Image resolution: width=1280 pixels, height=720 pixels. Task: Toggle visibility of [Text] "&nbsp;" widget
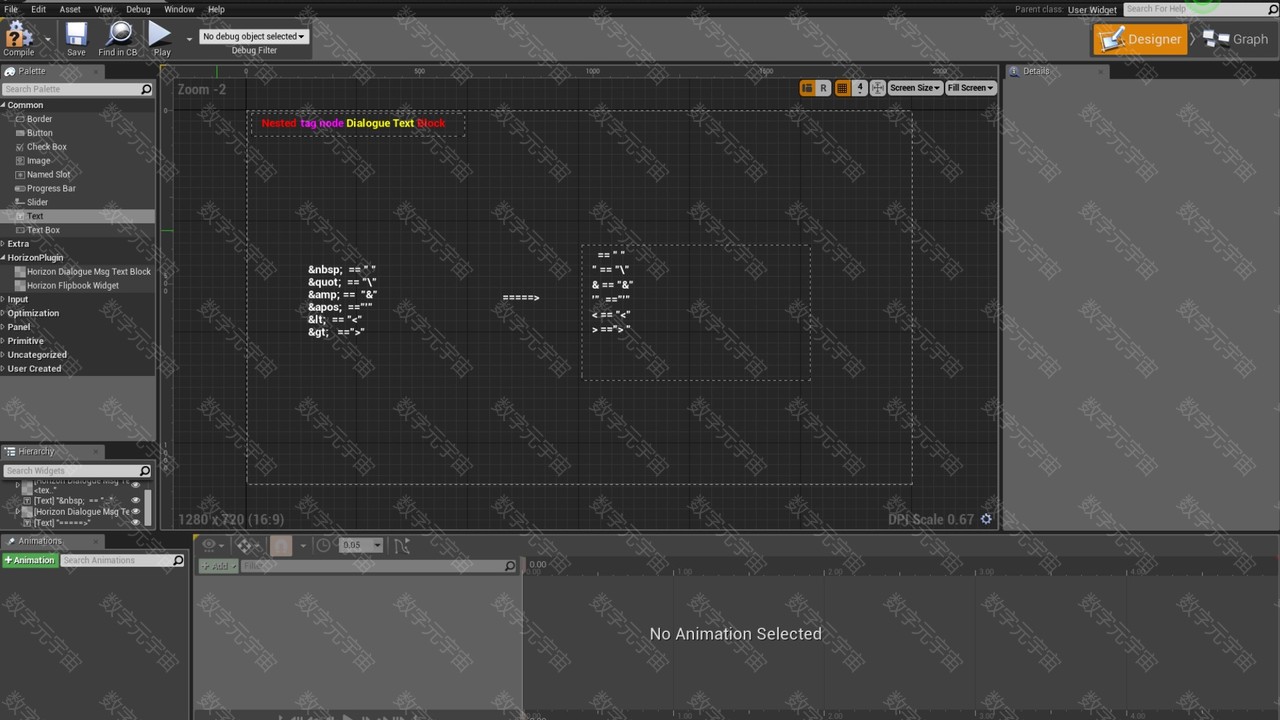coord(136,500)
